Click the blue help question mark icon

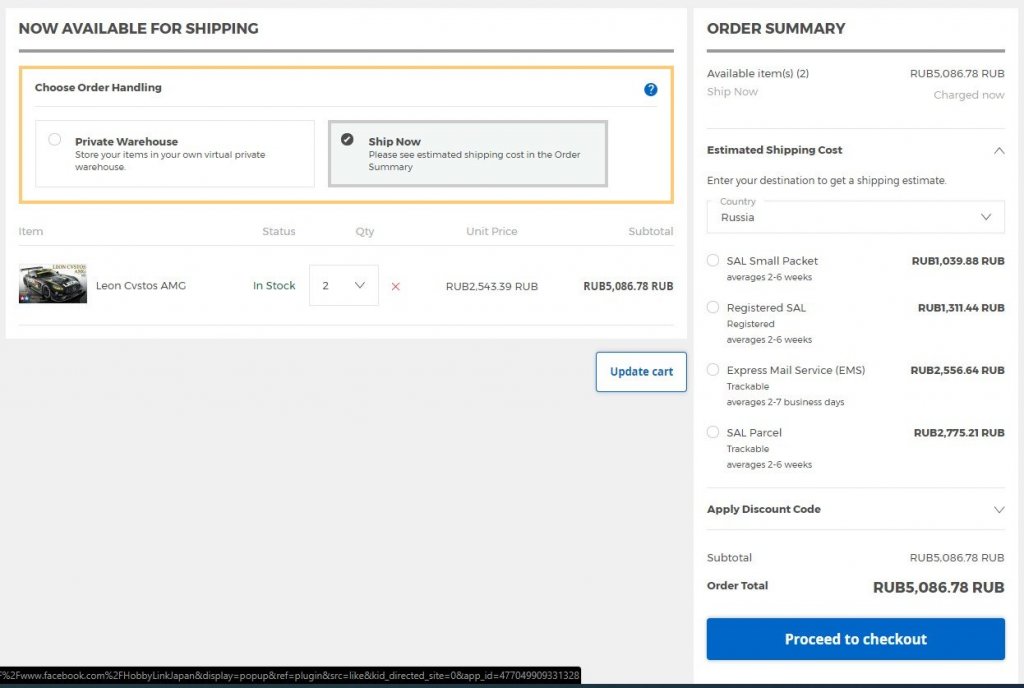(650, 89)
